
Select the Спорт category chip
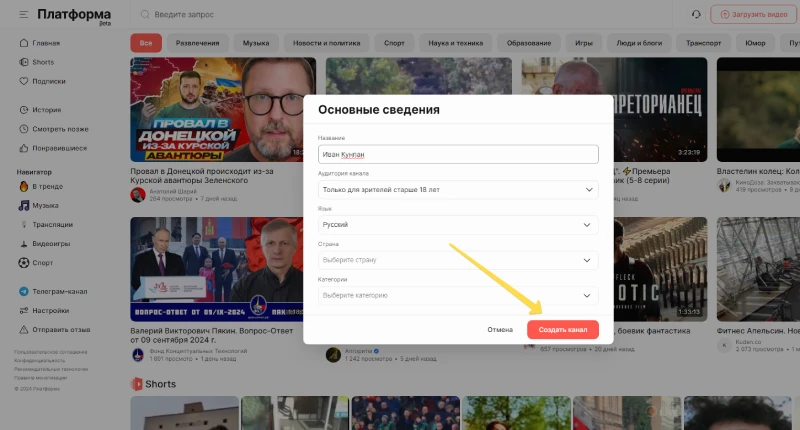click(x=394, y=43)
